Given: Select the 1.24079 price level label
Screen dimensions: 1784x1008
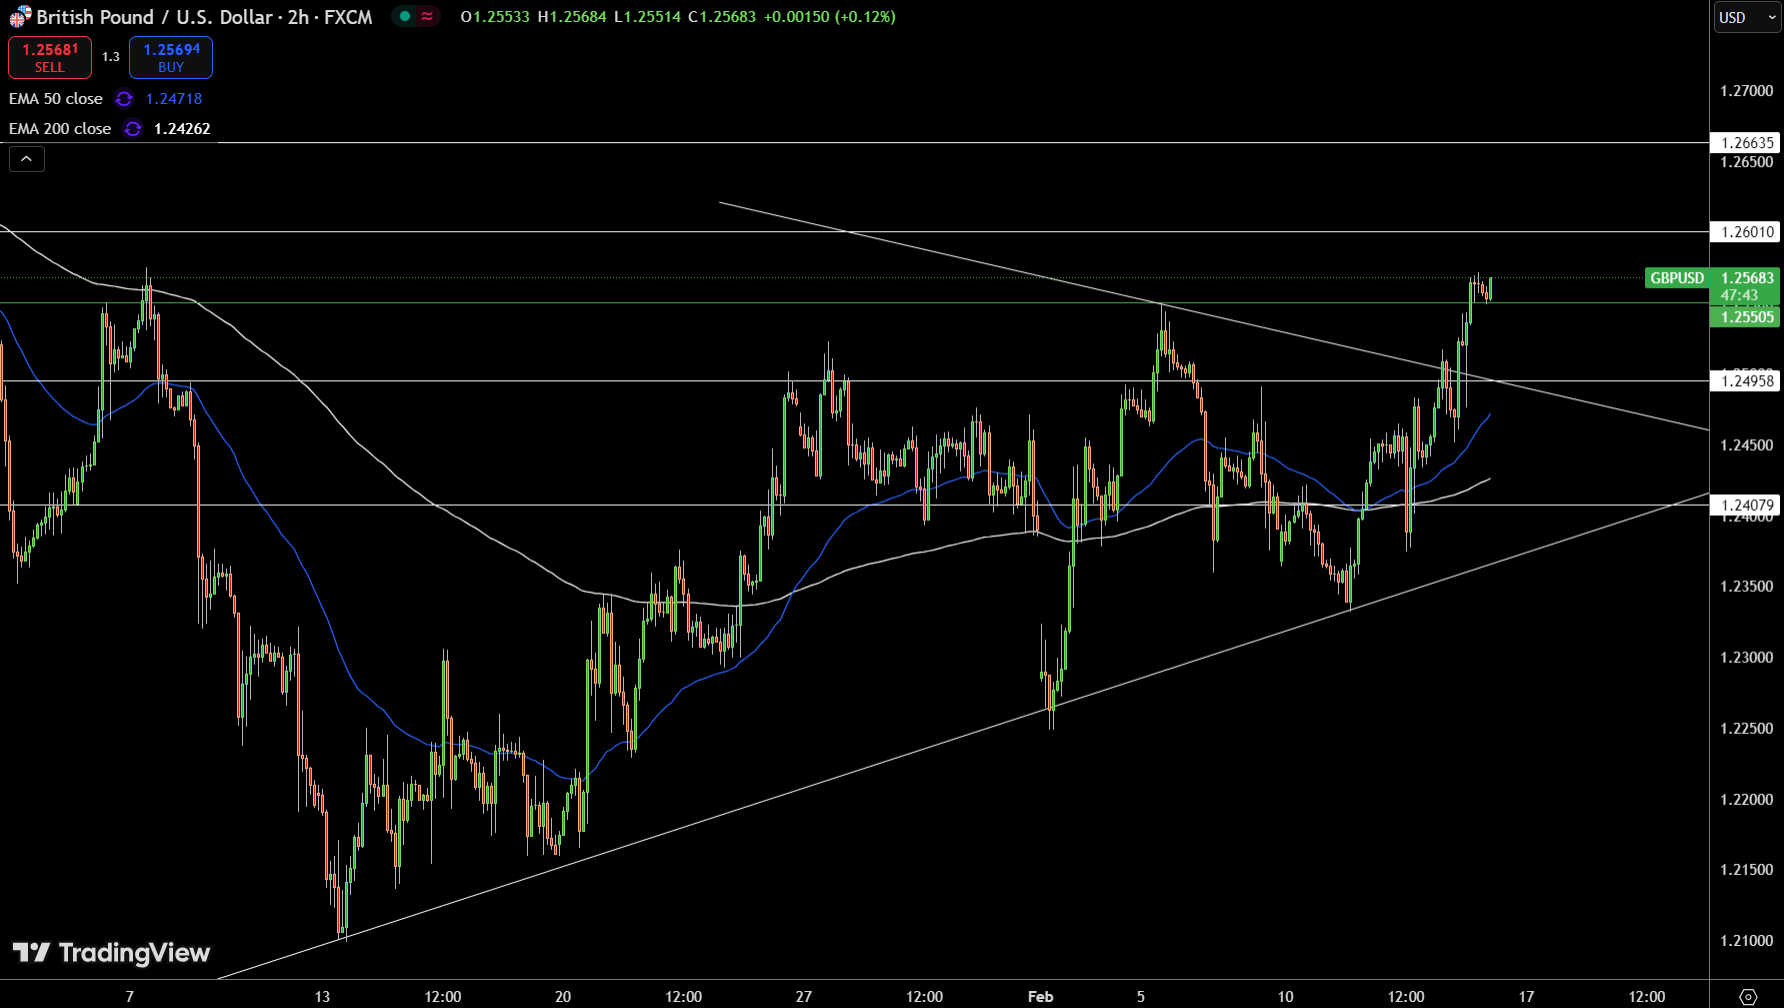Looking at the screenshot, I should (1745, 506).
